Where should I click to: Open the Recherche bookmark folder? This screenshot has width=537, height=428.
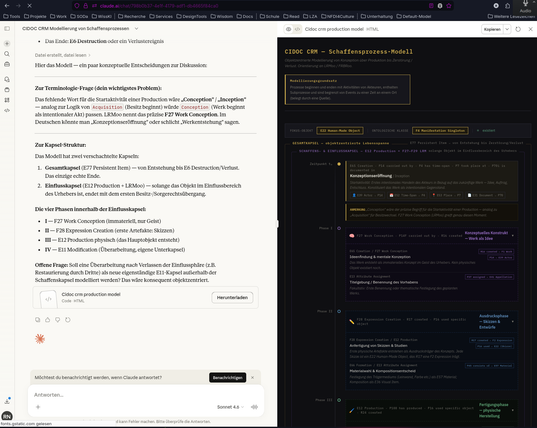132,16
